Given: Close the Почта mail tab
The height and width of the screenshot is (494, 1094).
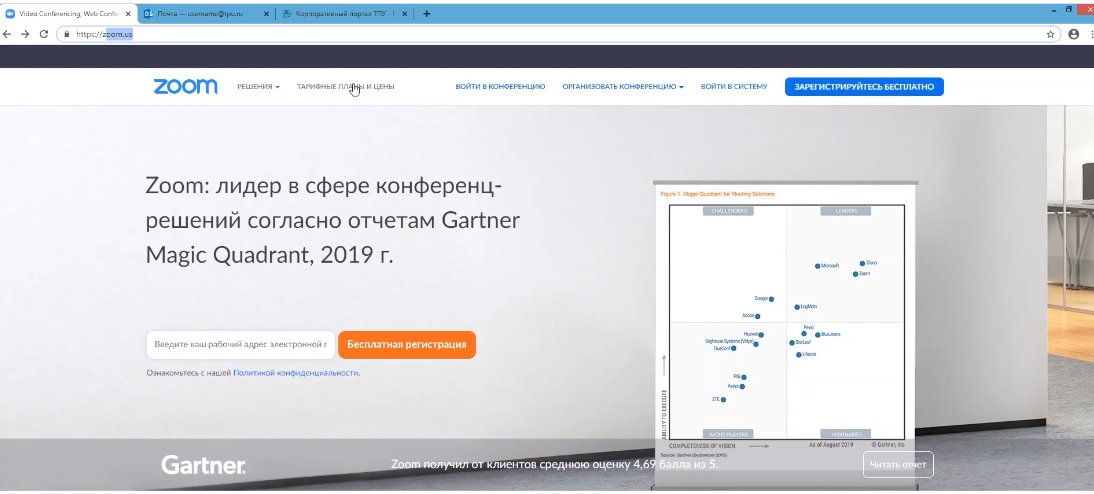Looking at the screenshot, I should tap(266, 13).
